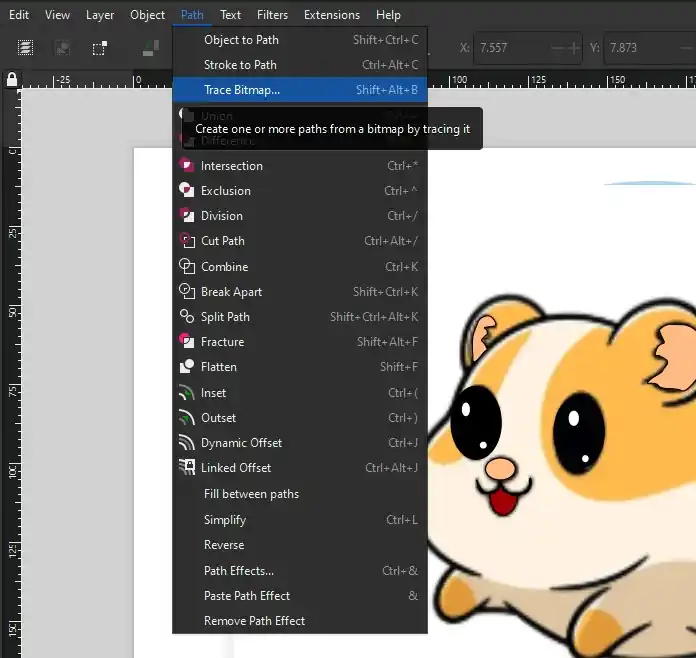
Task: Select Trace Bitmap menu entry
Action: [300, 90]
